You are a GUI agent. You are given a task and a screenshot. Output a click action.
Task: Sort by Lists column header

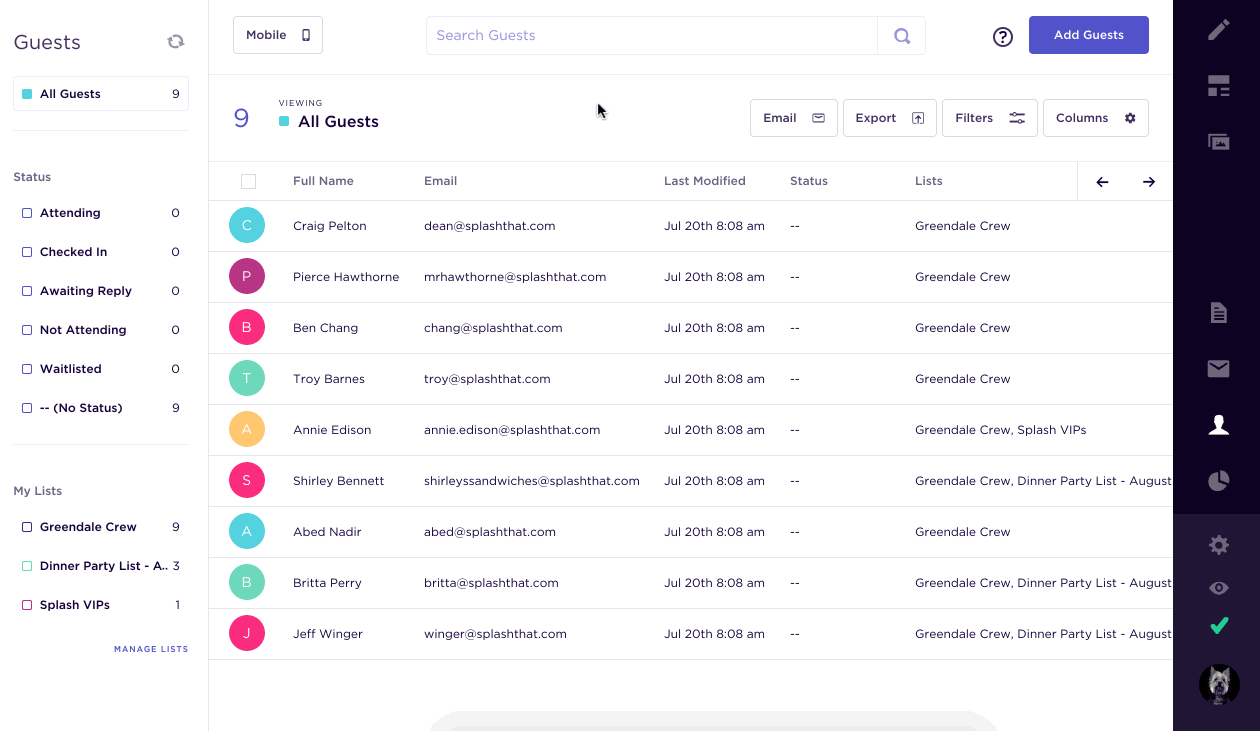point(929,181)
